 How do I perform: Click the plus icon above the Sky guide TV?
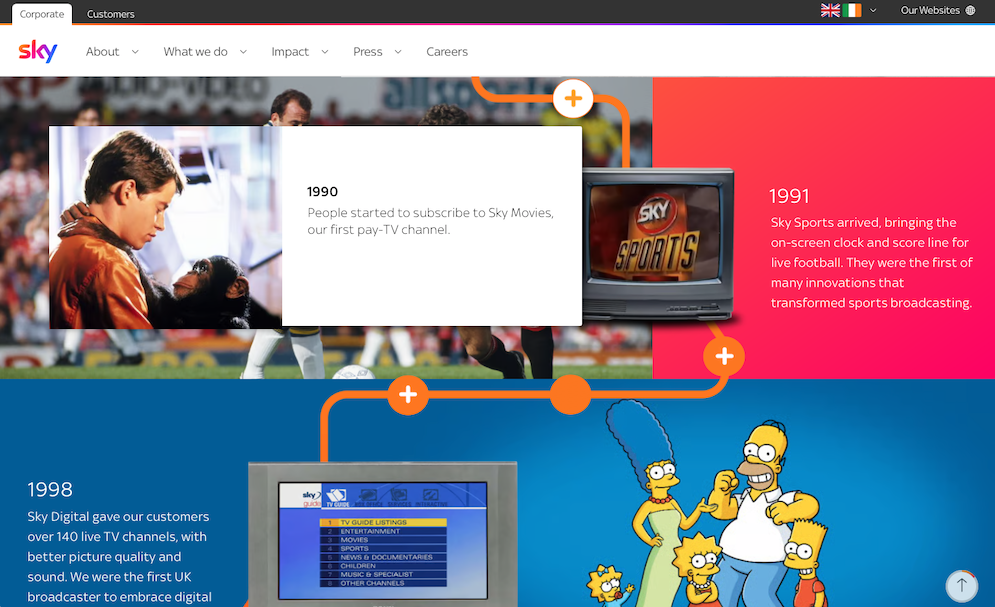[x=408, y=394]
